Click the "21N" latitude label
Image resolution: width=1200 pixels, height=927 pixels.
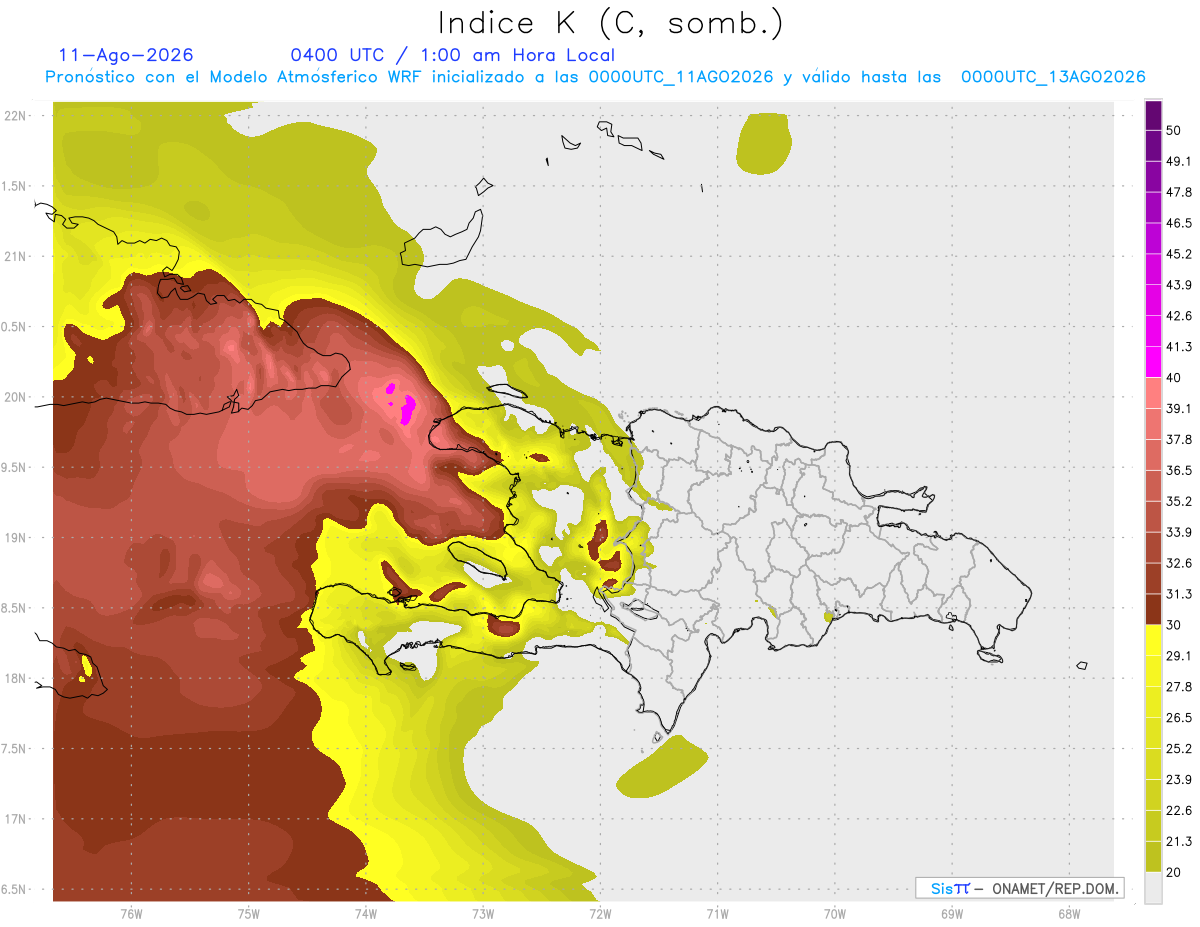click(16, 256)
